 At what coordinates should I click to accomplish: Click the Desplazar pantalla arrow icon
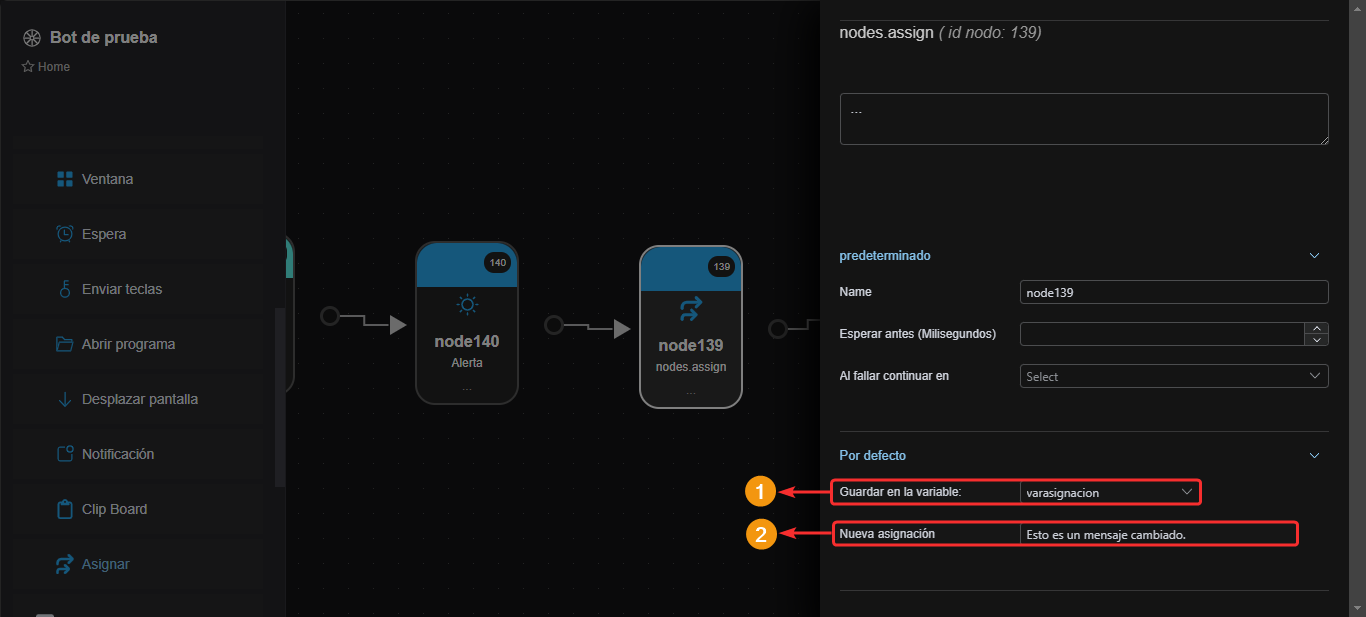coord(65,399)
